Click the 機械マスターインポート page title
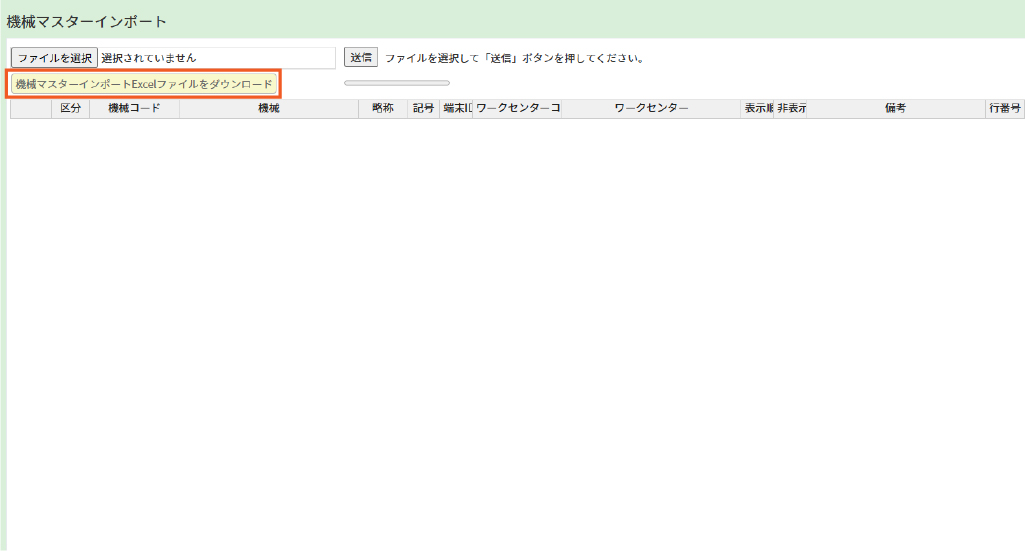1025x551 pixels. tap(87, 21)
